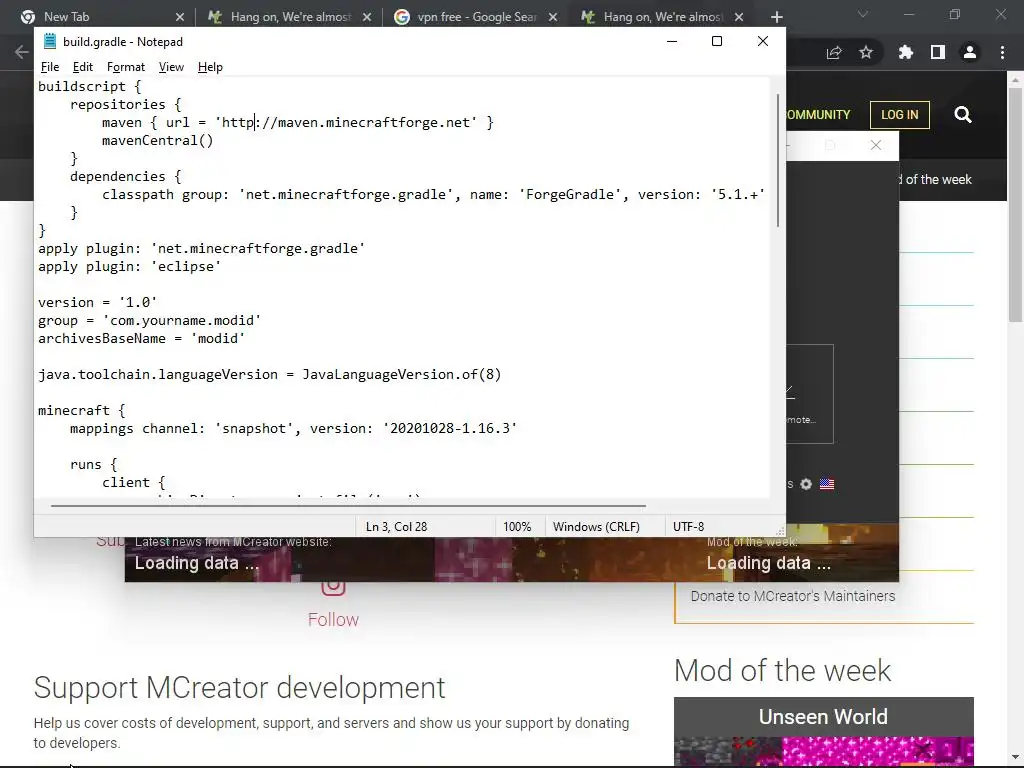Click the java.toolchain.languageVersion line
This screenshot has width=1024, height=768.
pos(270,374)
